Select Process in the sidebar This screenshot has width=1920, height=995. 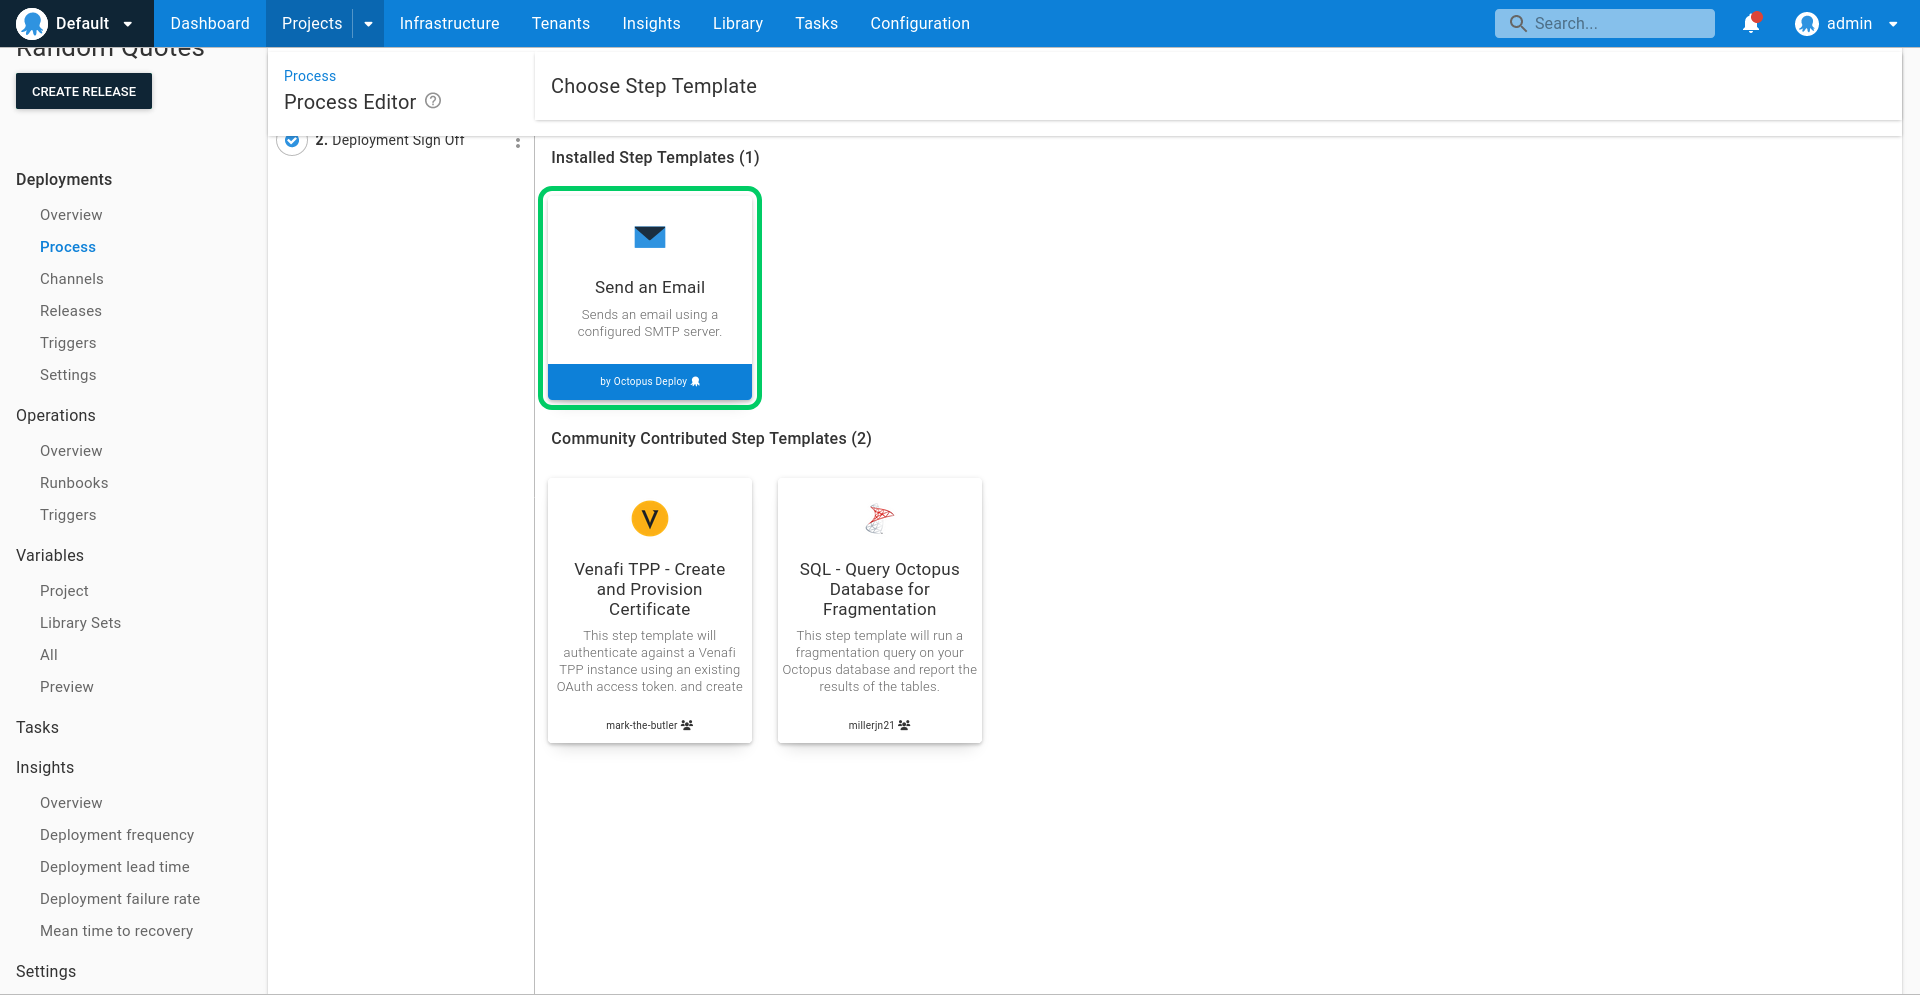pos(68,247)
